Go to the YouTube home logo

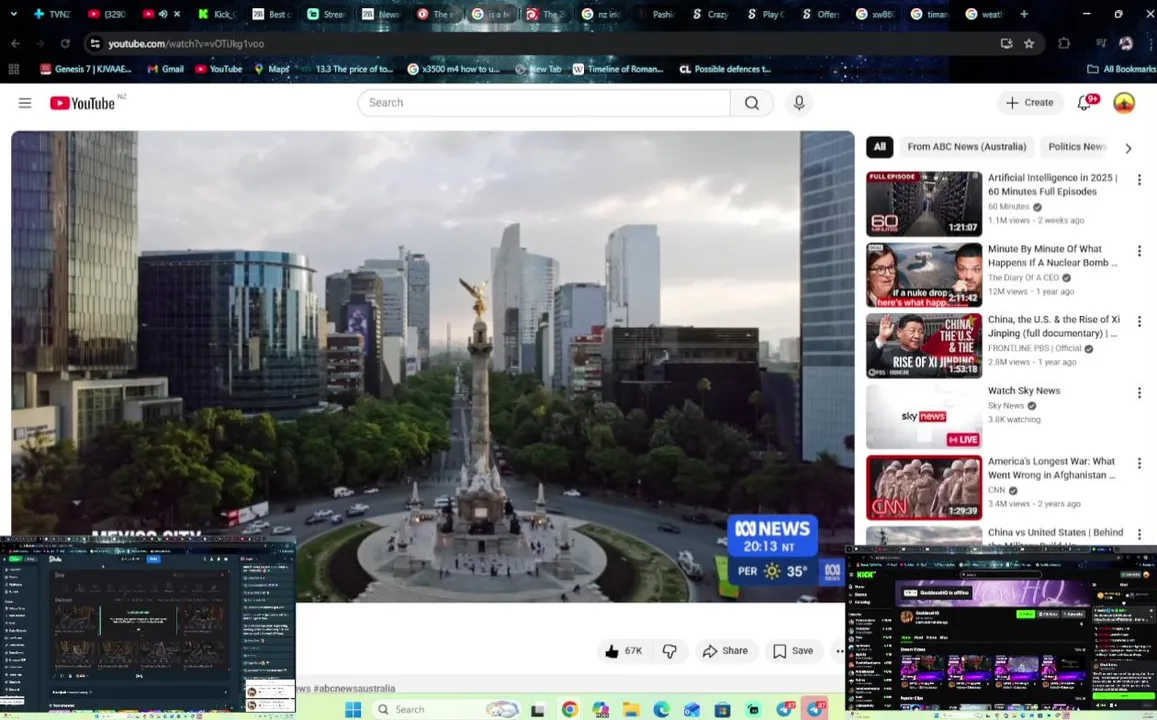(x=83, y=103)
